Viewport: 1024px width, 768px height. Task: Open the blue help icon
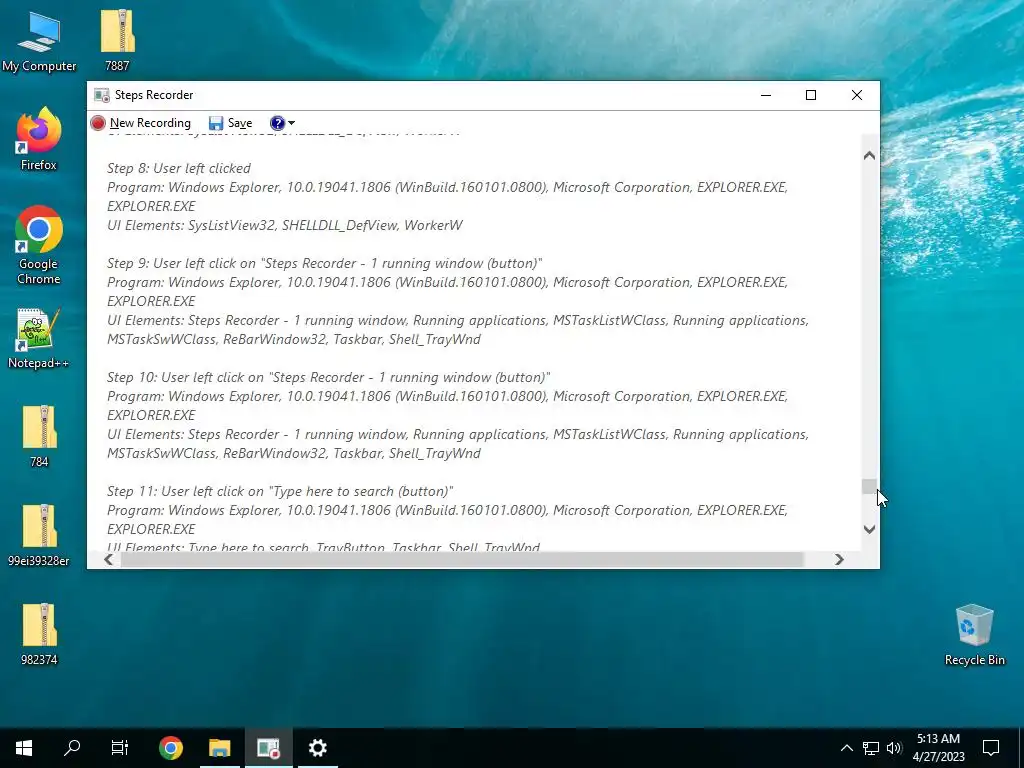click(x=277, y=123)
